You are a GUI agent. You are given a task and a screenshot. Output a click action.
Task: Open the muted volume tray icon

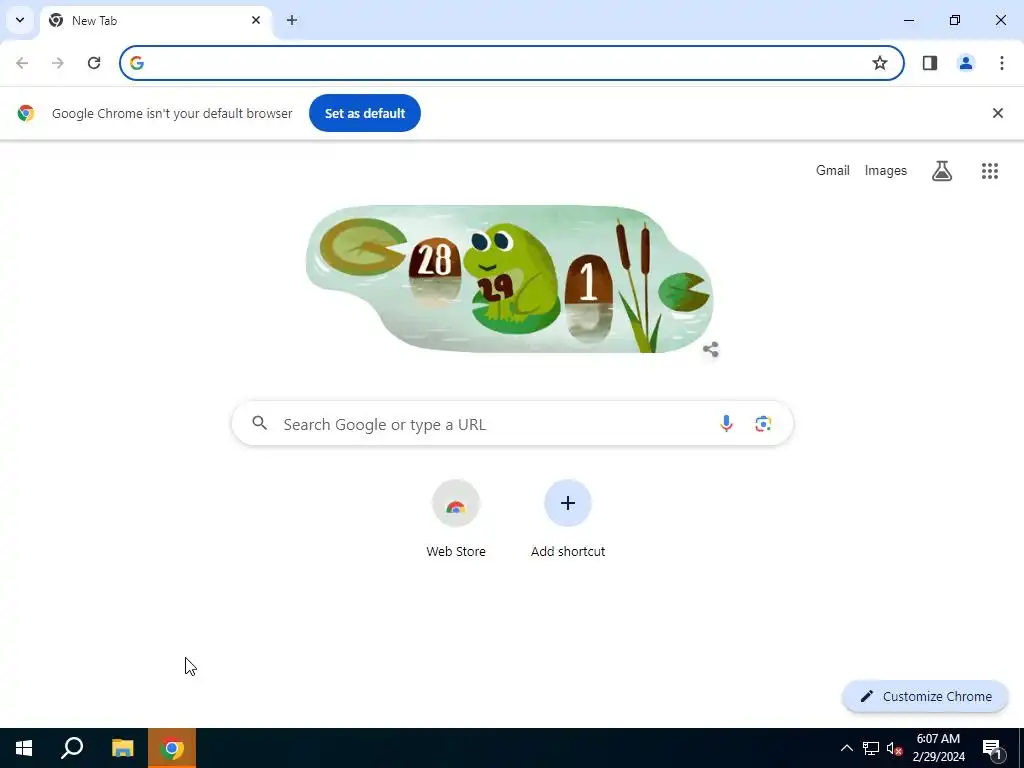point(895,748)
